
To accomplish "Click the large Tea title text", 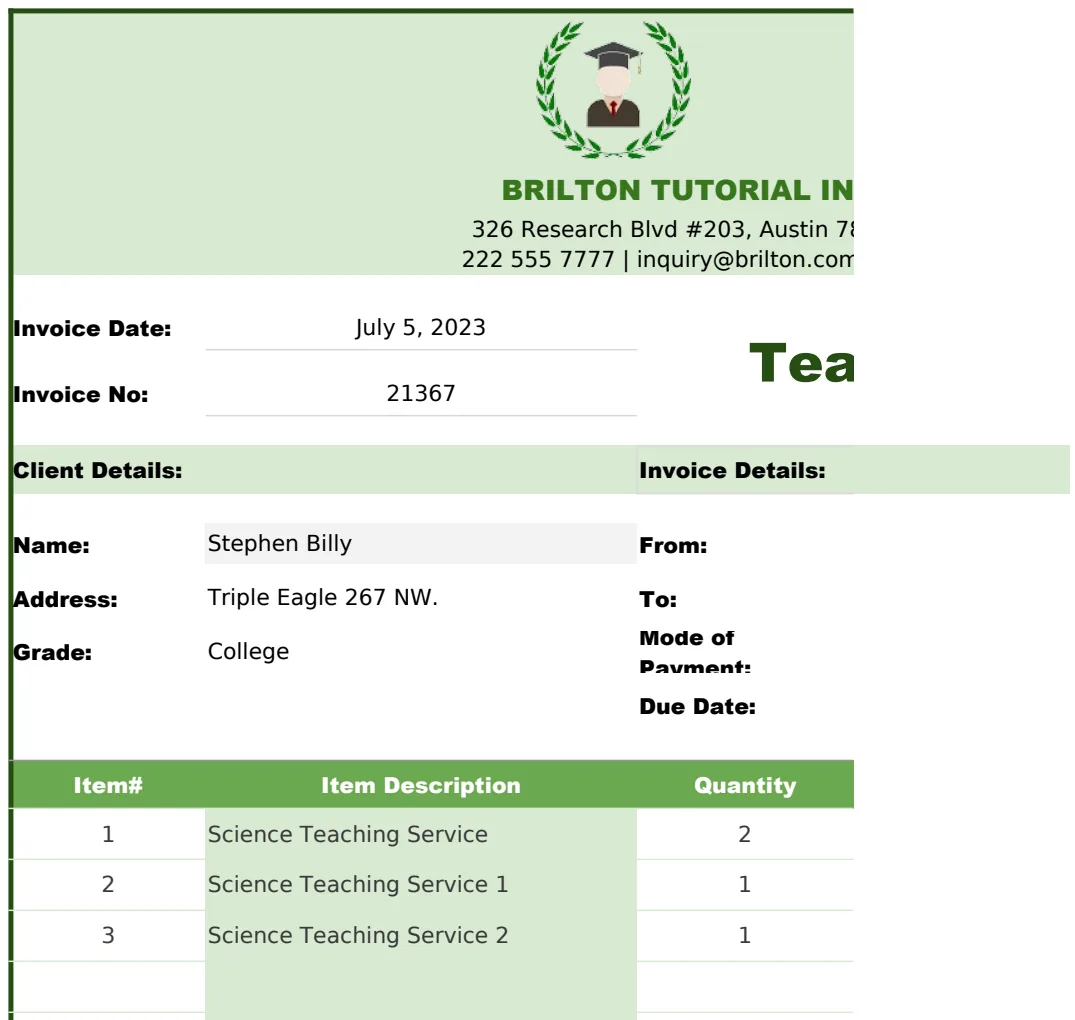I will [x=801, y=363].
